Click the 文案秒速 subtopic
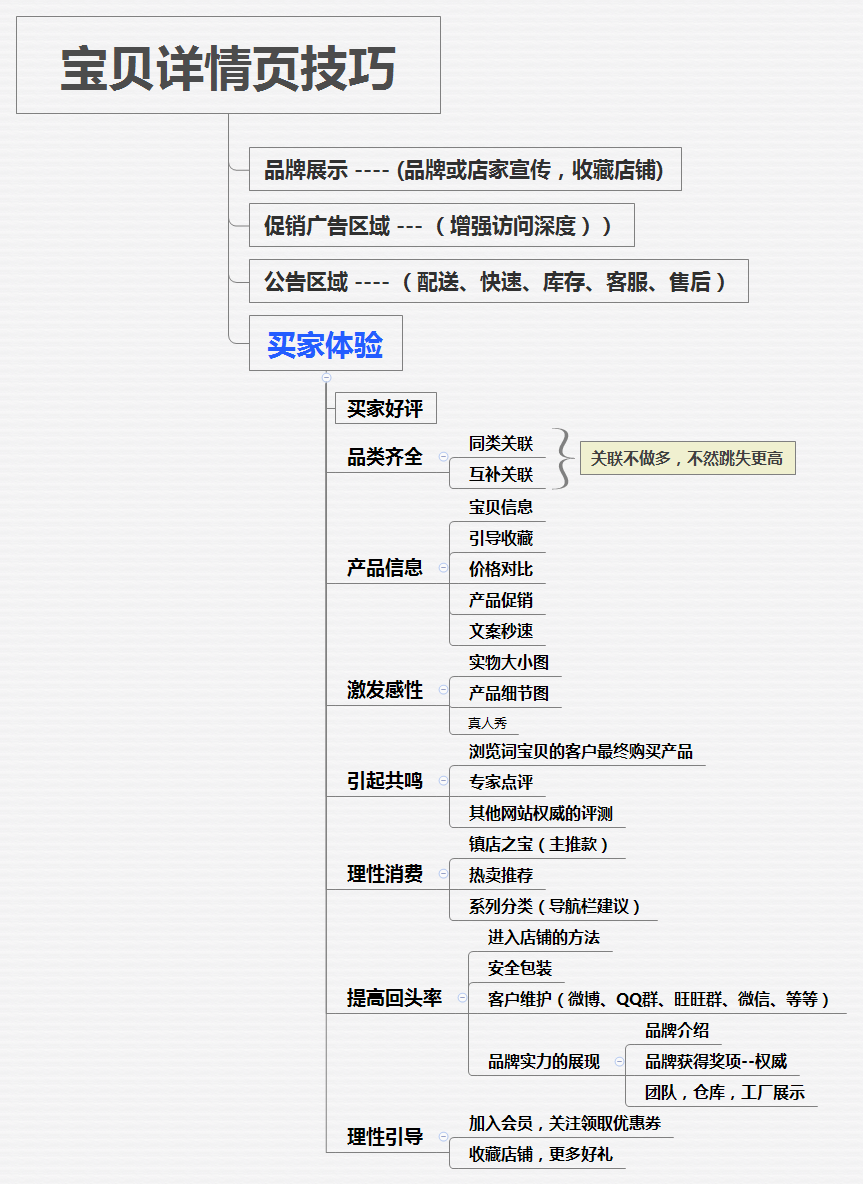The height and width of the screenshot is (1184, 863). pos(501,631)
